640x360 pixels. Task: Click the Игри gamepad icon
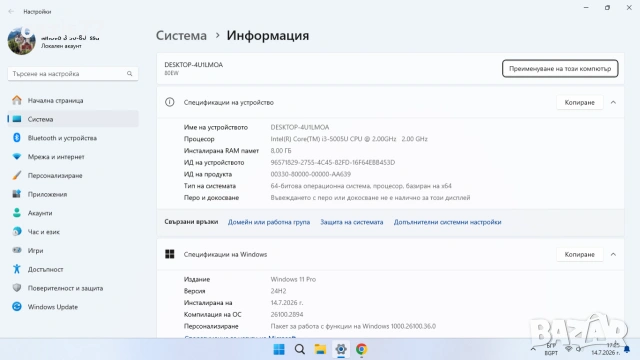pos(17,250)
